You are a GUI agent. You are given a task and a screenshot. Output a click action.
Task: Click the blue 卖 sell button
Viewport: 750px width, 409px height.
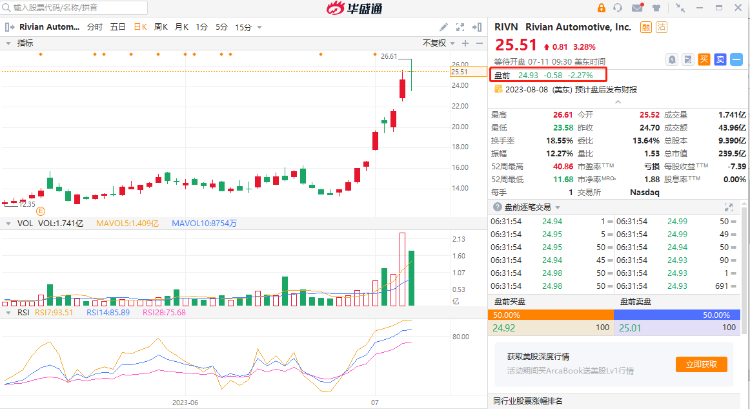[x=720, y=60]
